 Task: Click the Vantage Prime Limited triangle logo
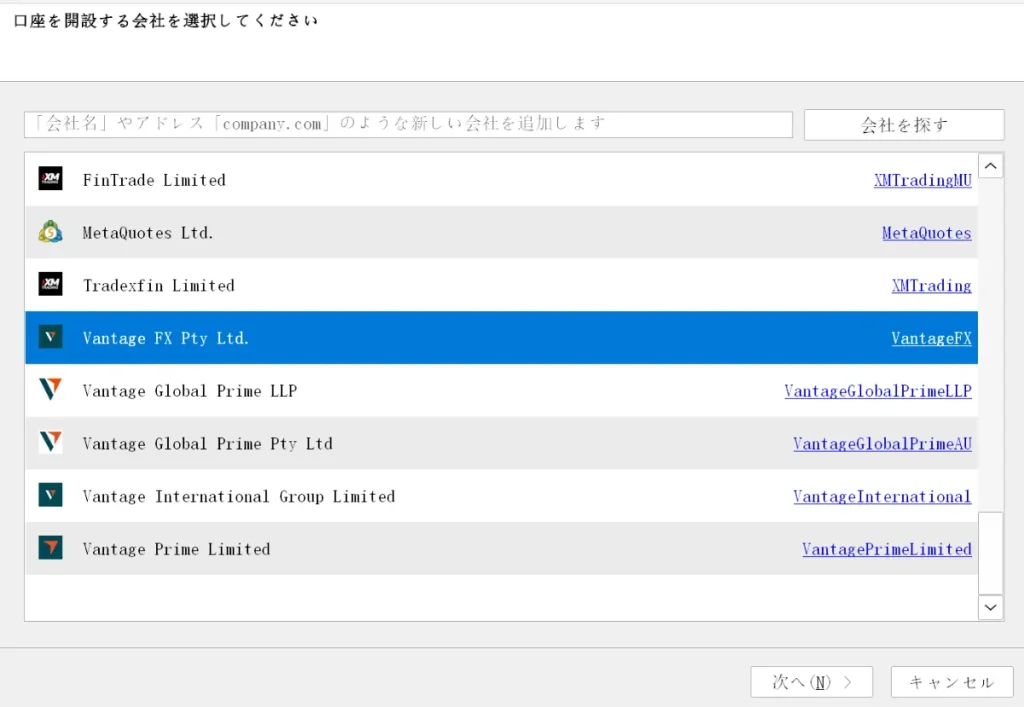[x=49, y=548]
